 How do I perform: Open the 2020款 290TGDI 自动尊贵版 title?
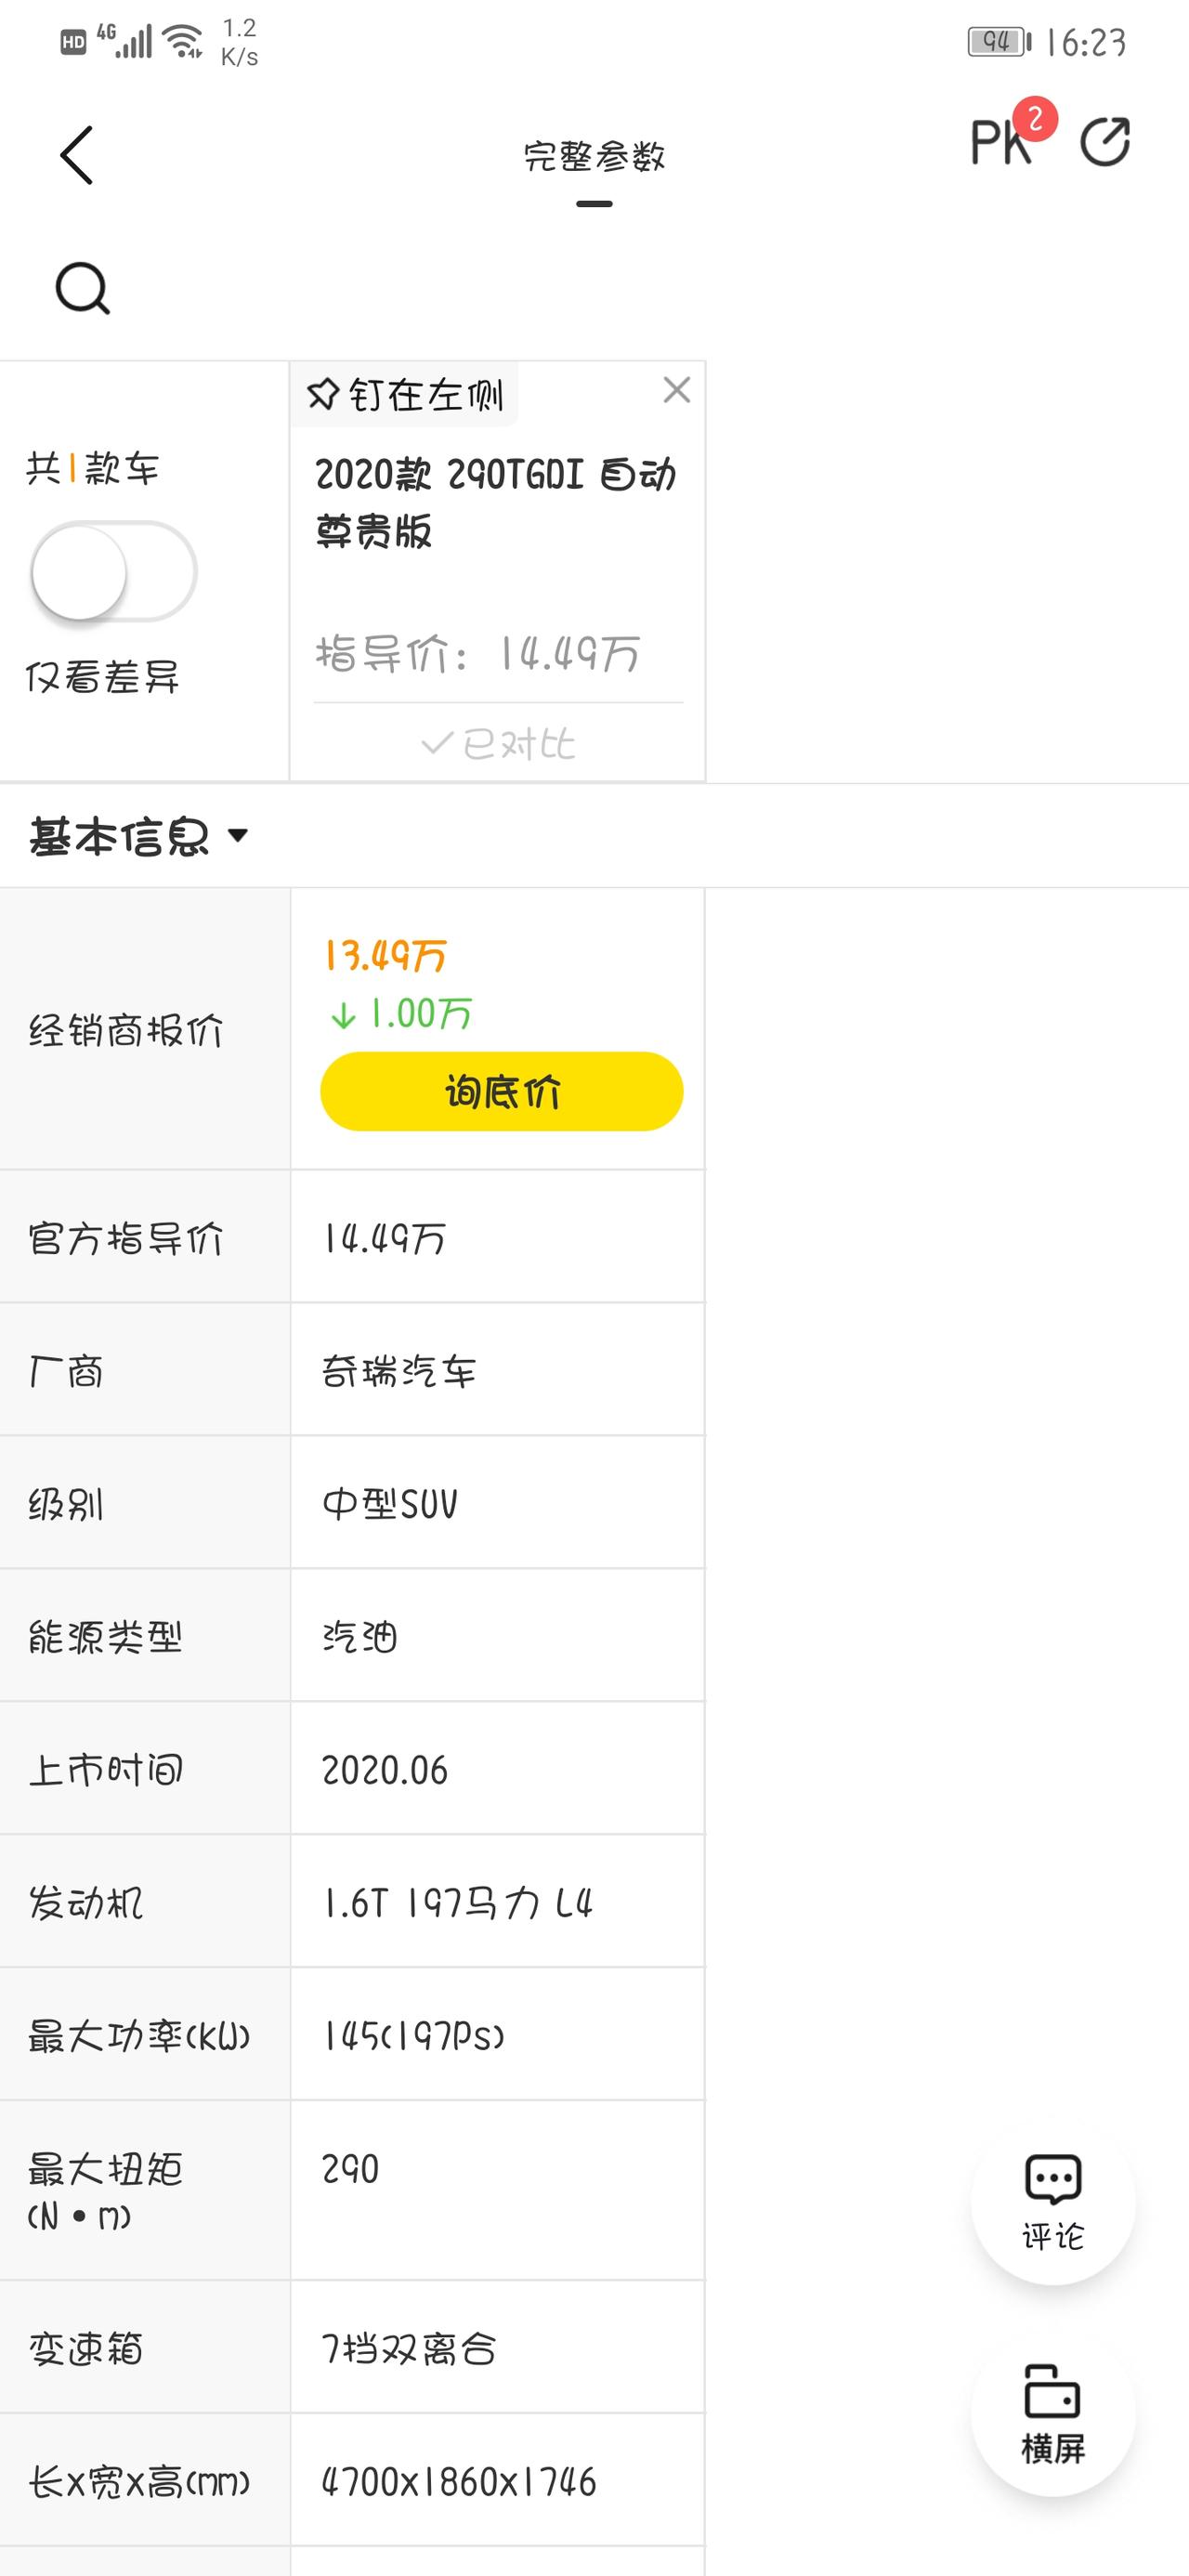click(496, 502)
